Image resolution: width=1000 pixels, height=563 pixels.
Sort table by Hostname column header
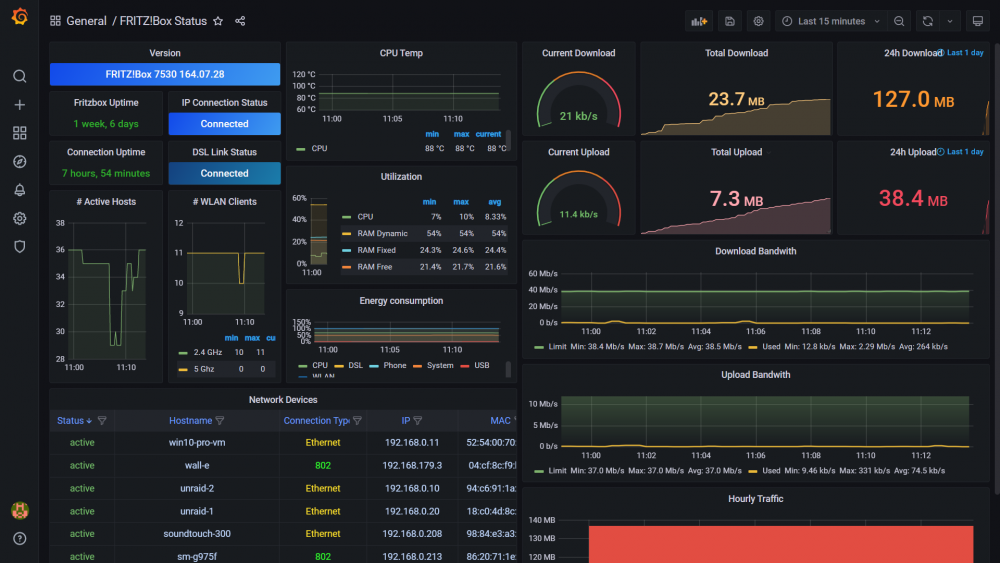point(190,421)
